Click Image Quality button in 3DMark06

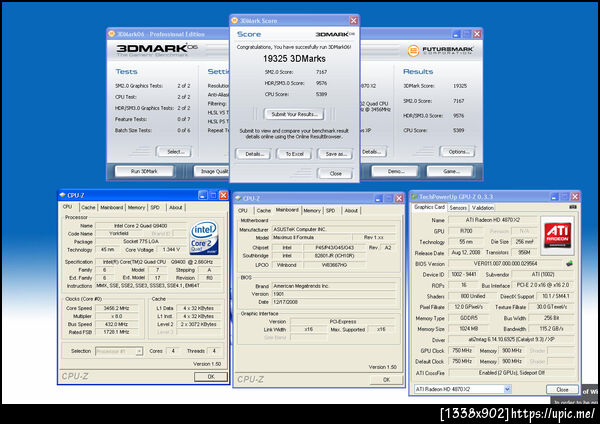212,171
